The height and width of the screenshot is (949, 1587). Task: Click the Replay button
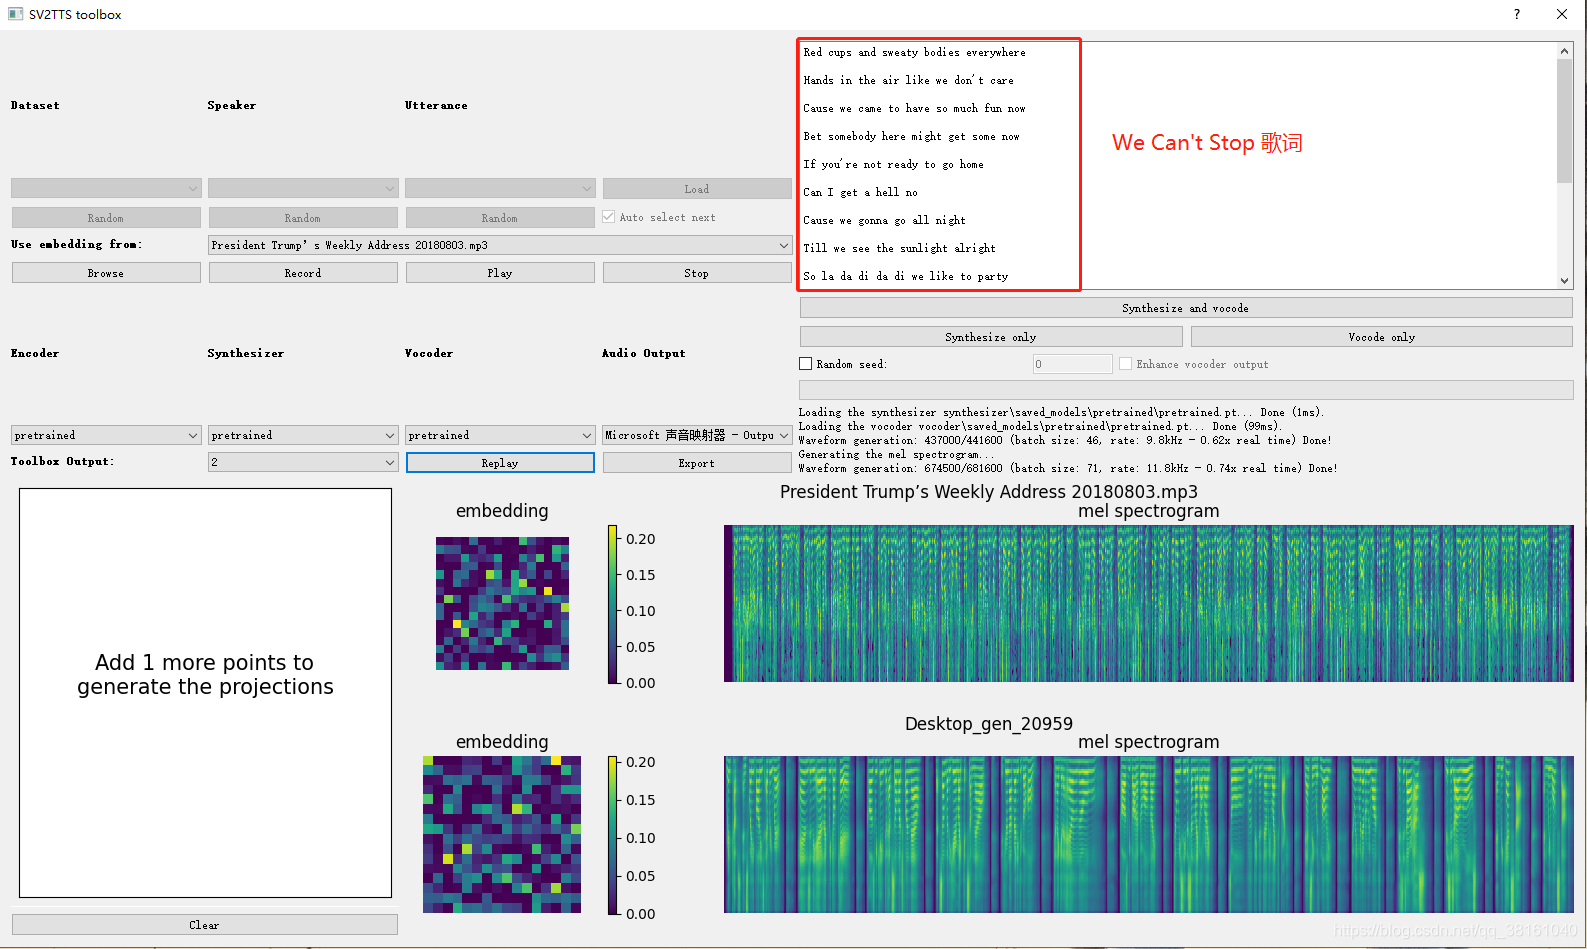(500, 463)
